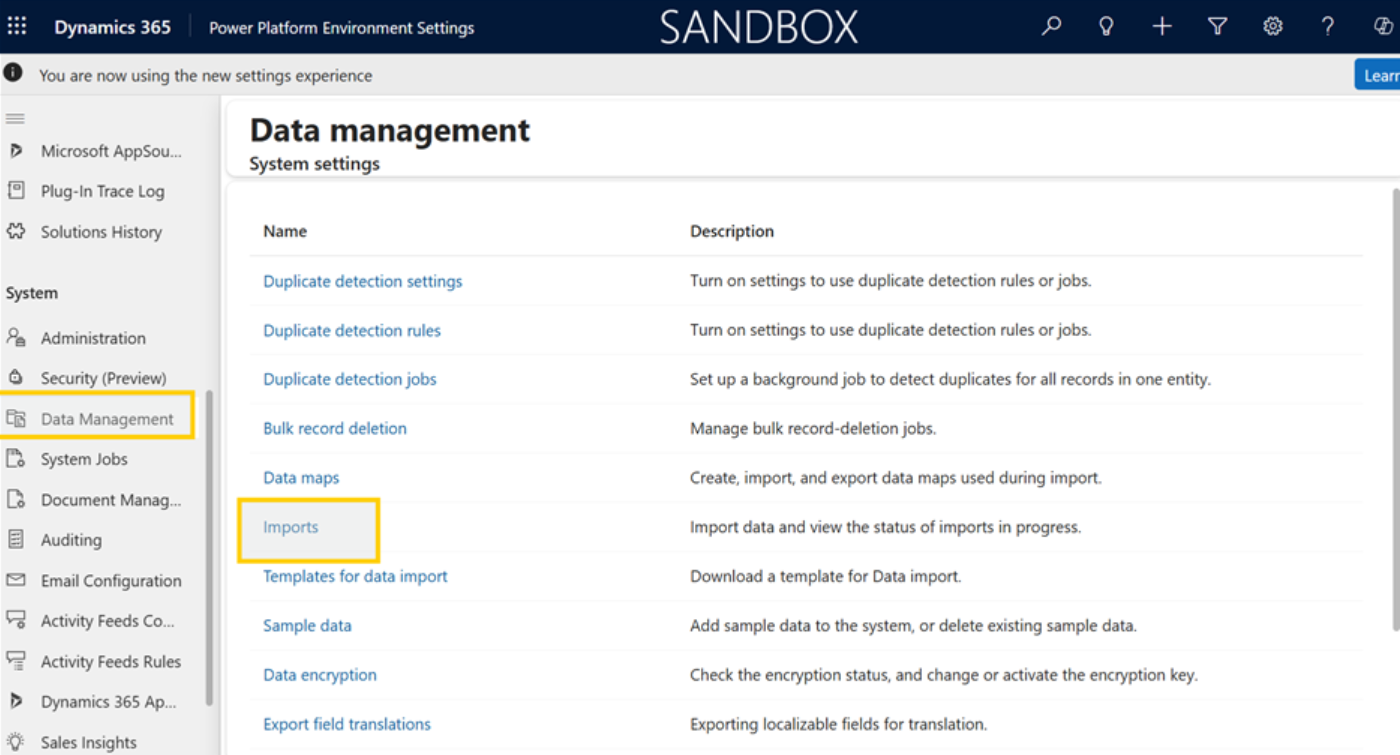Click the Name column header

[285, 231]
